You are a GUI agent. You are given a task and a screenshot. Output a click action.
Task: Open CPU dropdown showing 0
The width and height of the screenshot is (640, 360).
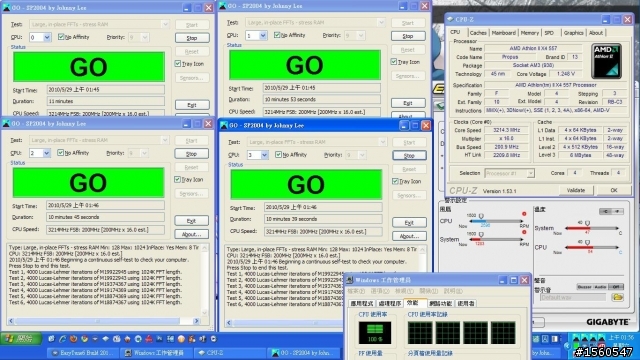coord(40,38)
